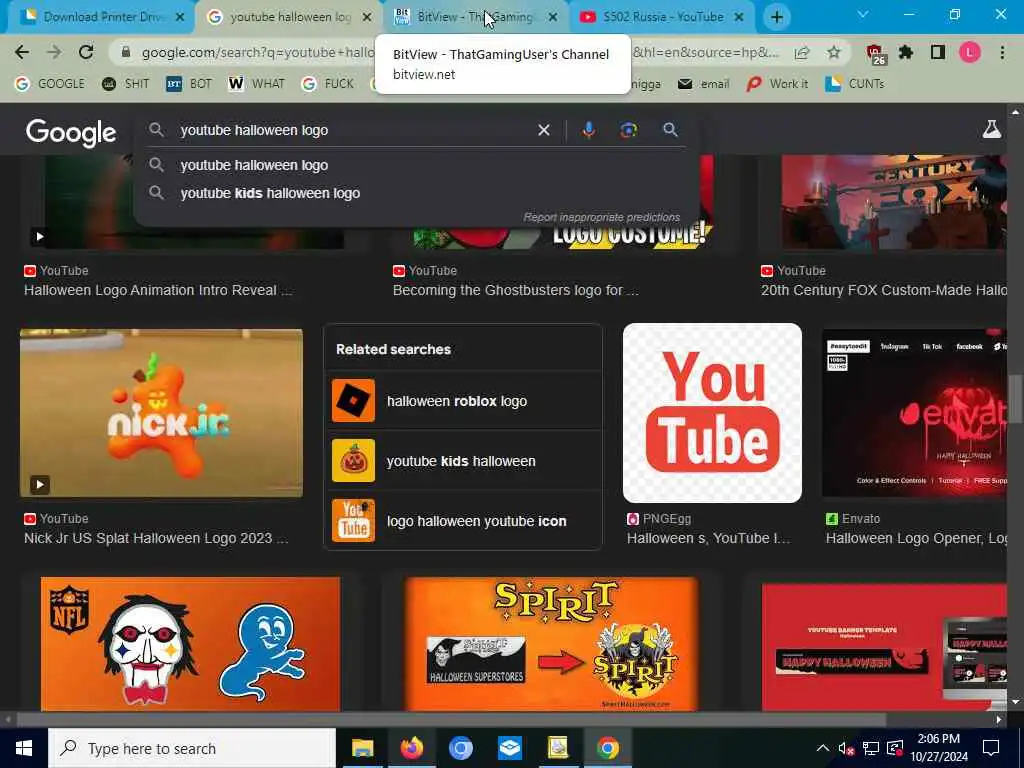Reload the current page
Screen dimensions: 1024x768
pyautogui.click(x=86, y=52)
